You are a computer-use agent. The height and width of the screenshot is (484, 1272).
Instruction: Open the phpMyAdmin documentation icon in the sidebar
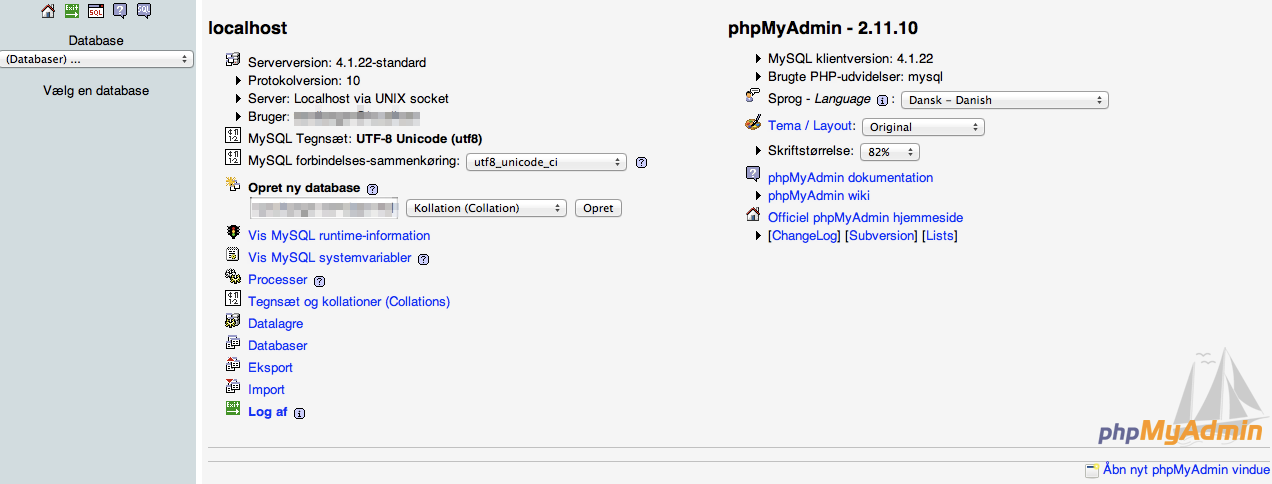(x=120, y=11)
